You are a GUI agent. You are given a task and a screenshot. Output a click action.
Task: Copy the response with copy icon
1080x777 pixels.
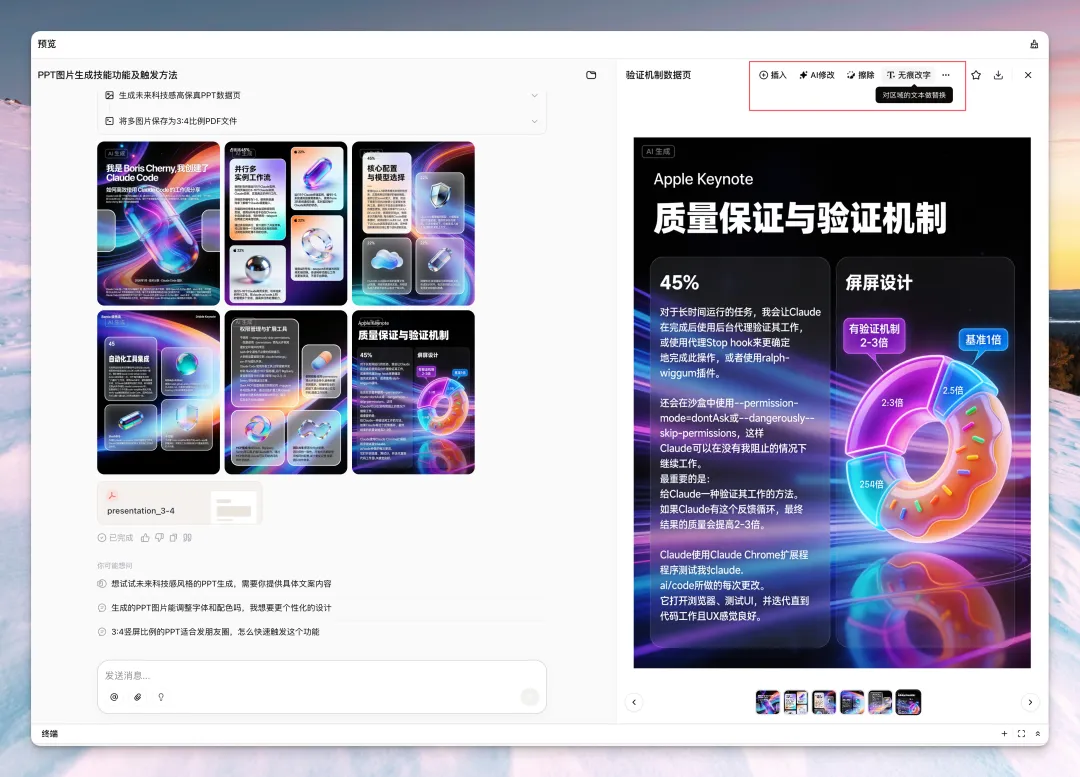tap(173, 538)
